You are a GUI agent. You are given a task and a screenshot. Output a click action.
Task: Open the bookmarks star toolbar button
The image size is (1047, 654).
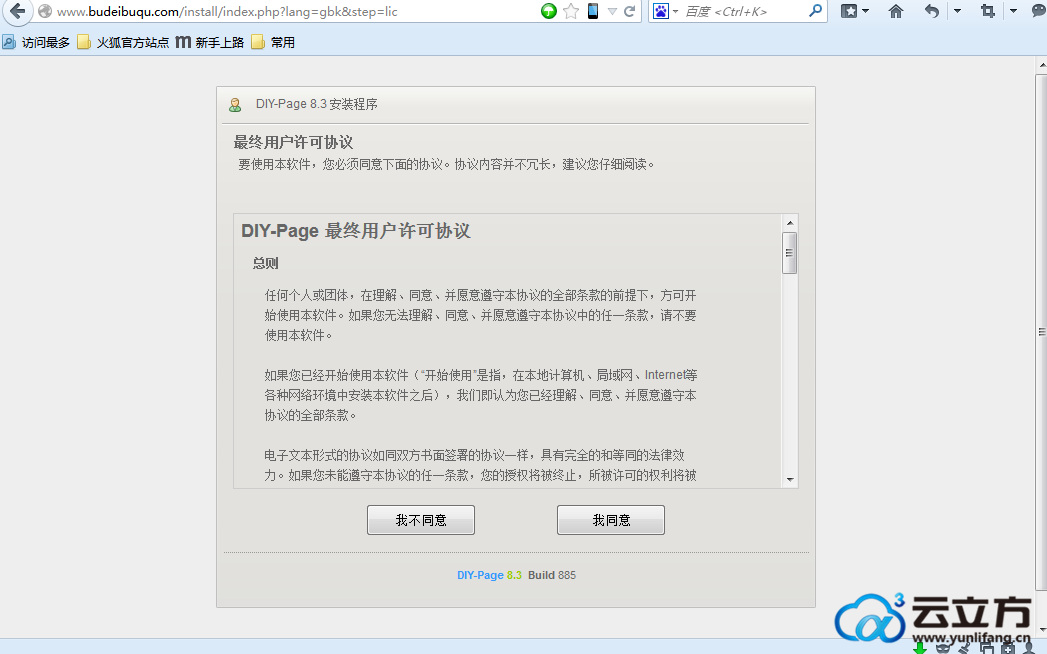(849, 11)
